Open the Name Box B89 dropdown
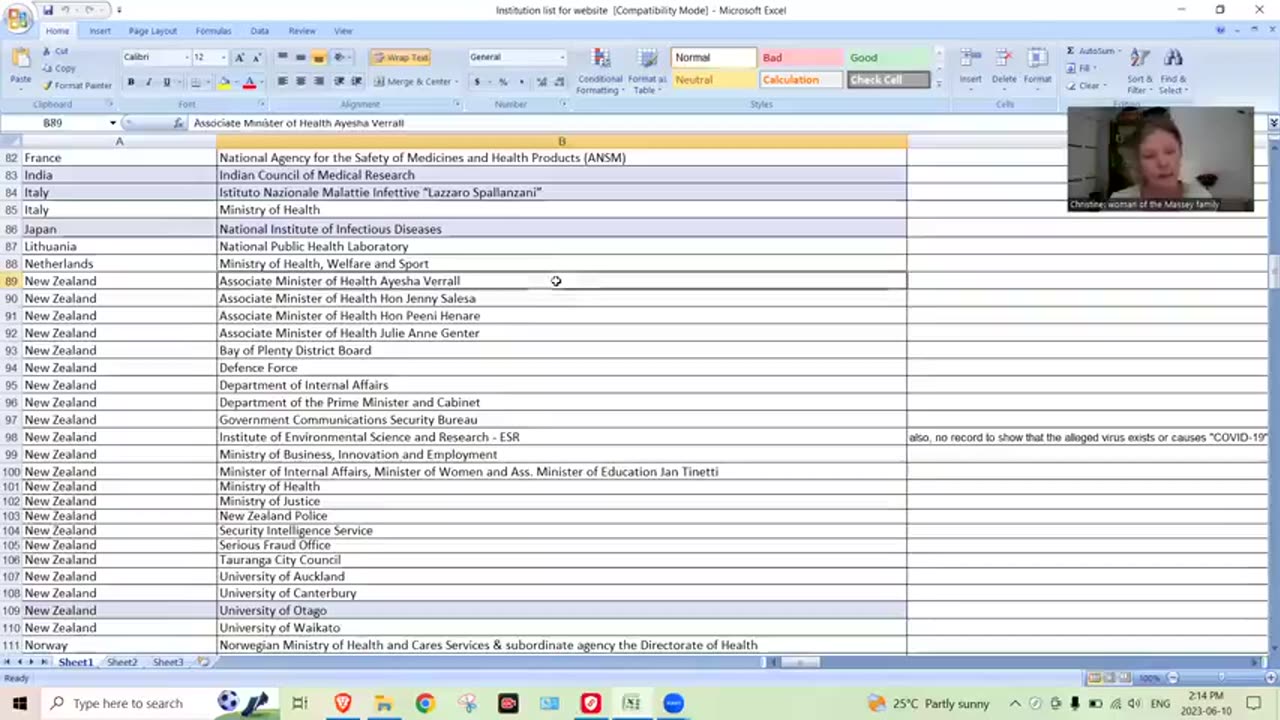 112,123
